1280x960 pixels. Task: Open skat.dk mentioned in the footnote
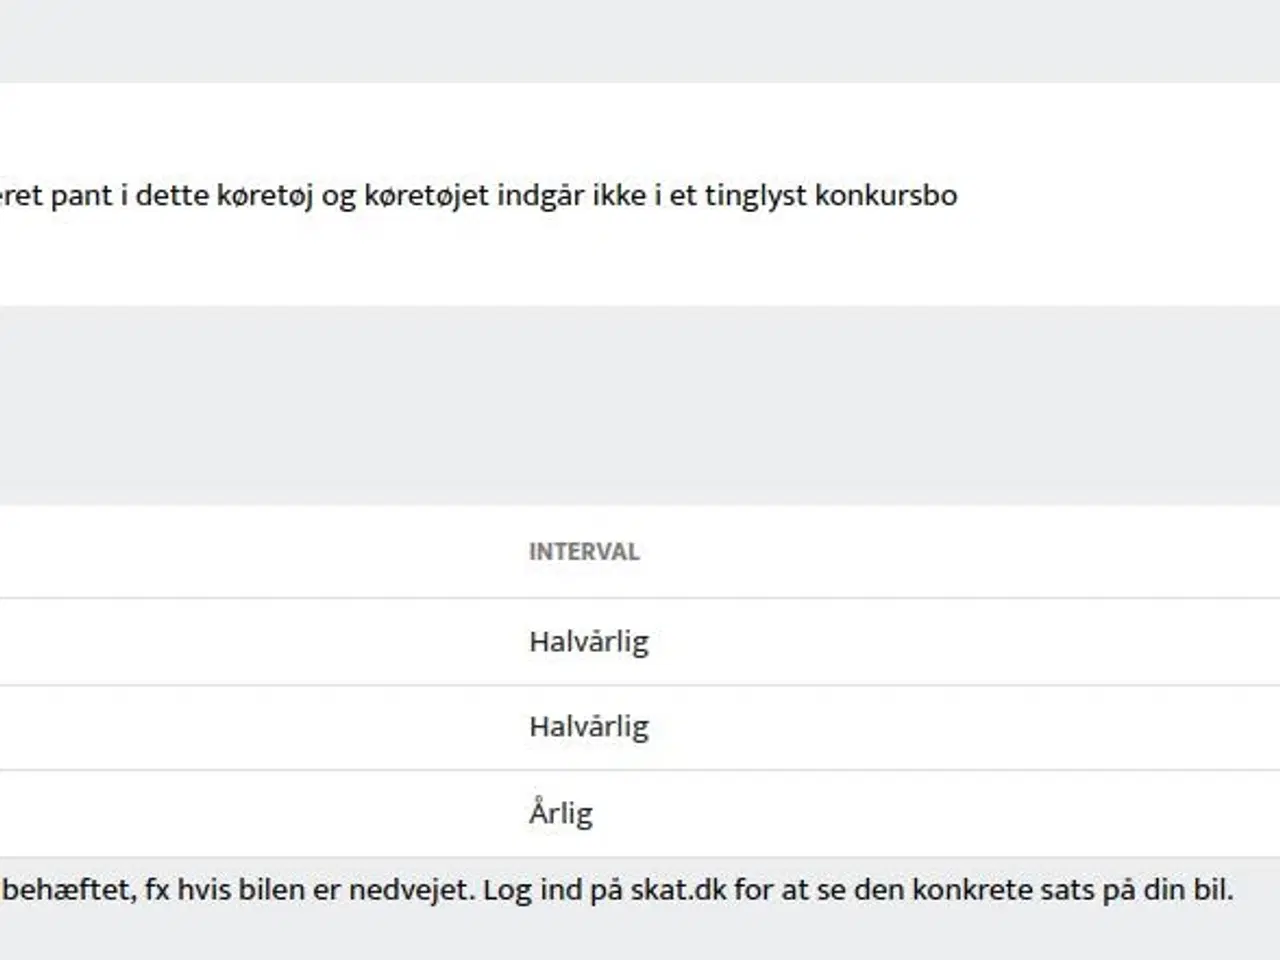[x=679, y=889]
